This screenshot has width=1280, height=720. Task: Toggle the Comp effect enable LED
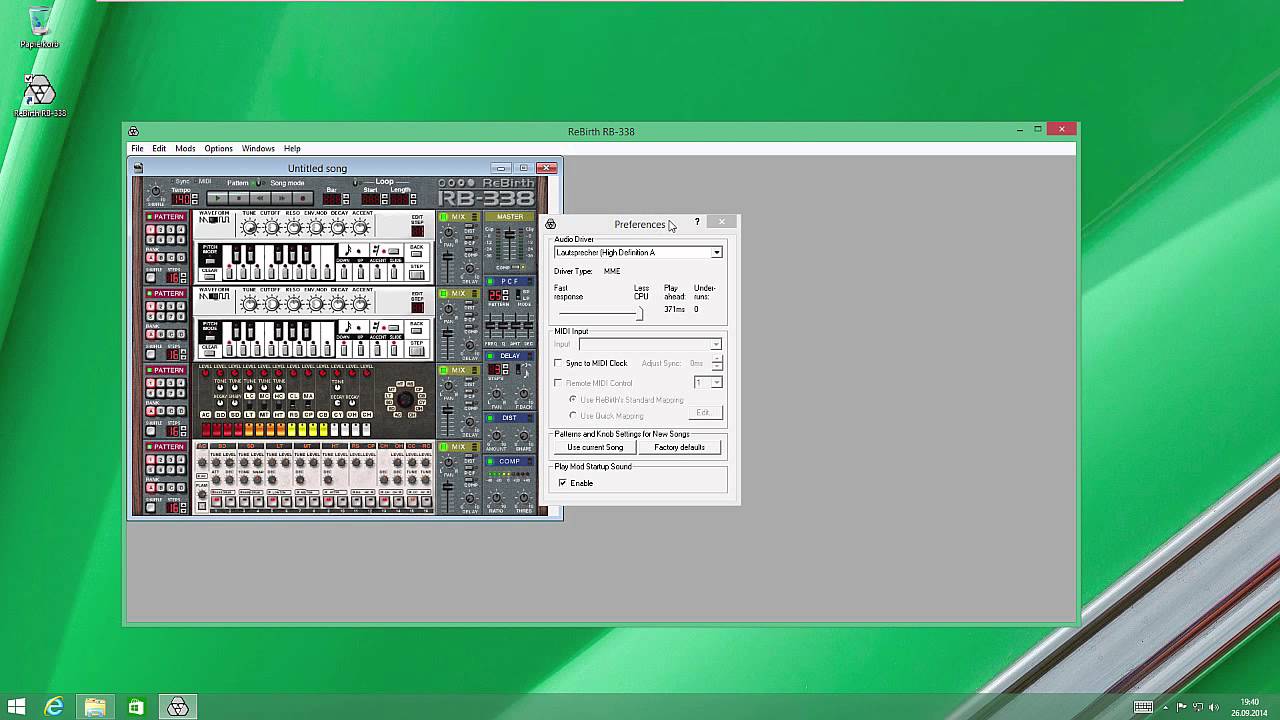490,461
